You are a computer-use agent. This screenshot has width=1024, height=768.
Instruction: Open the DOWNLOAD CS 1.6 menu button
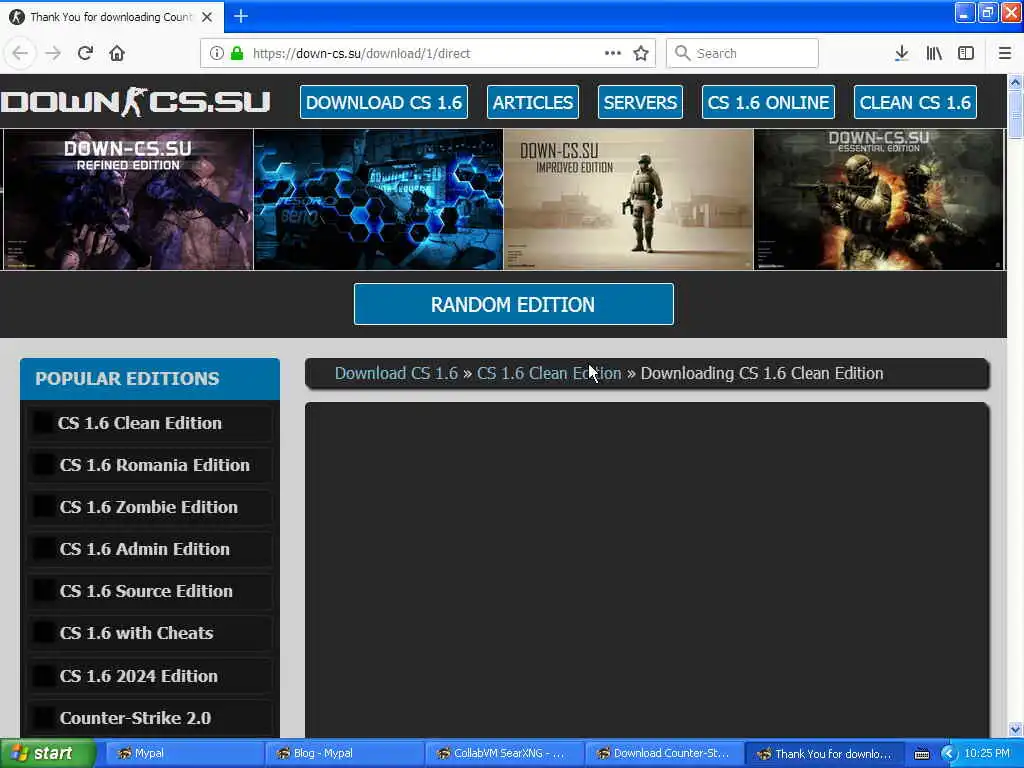coord(384,103)
